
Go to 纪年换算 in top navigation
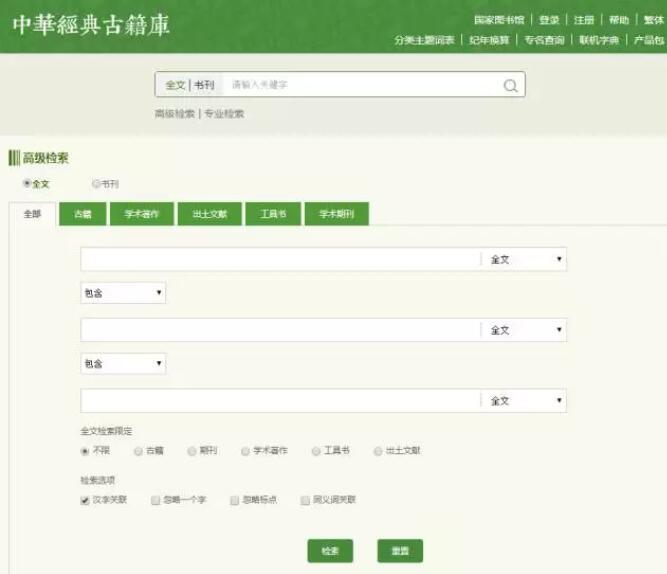[x=488, y=40]
